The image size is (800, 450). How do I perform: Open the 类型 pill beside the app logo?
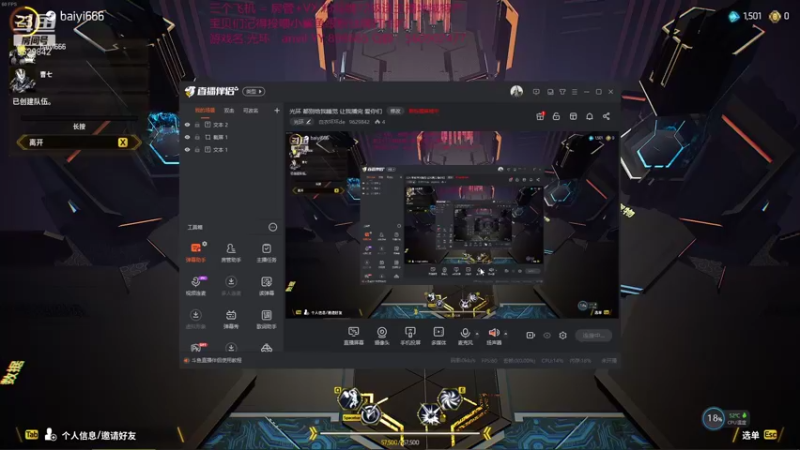(253, 91)
